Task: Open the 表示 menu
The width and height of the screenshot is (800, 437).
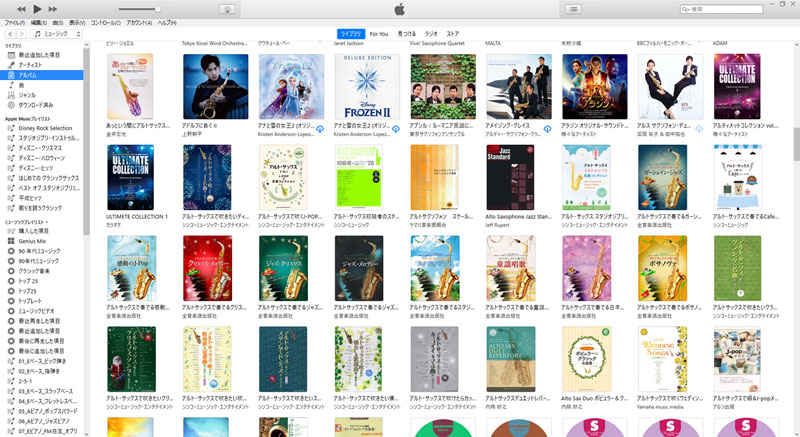Action: [78, 23]
